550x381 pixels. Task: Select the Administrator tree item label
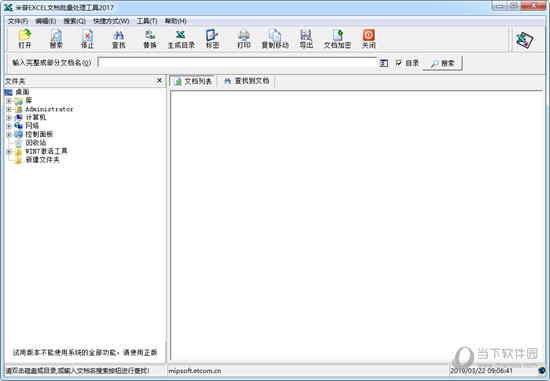pyautogui.click(x=49, y=109)
